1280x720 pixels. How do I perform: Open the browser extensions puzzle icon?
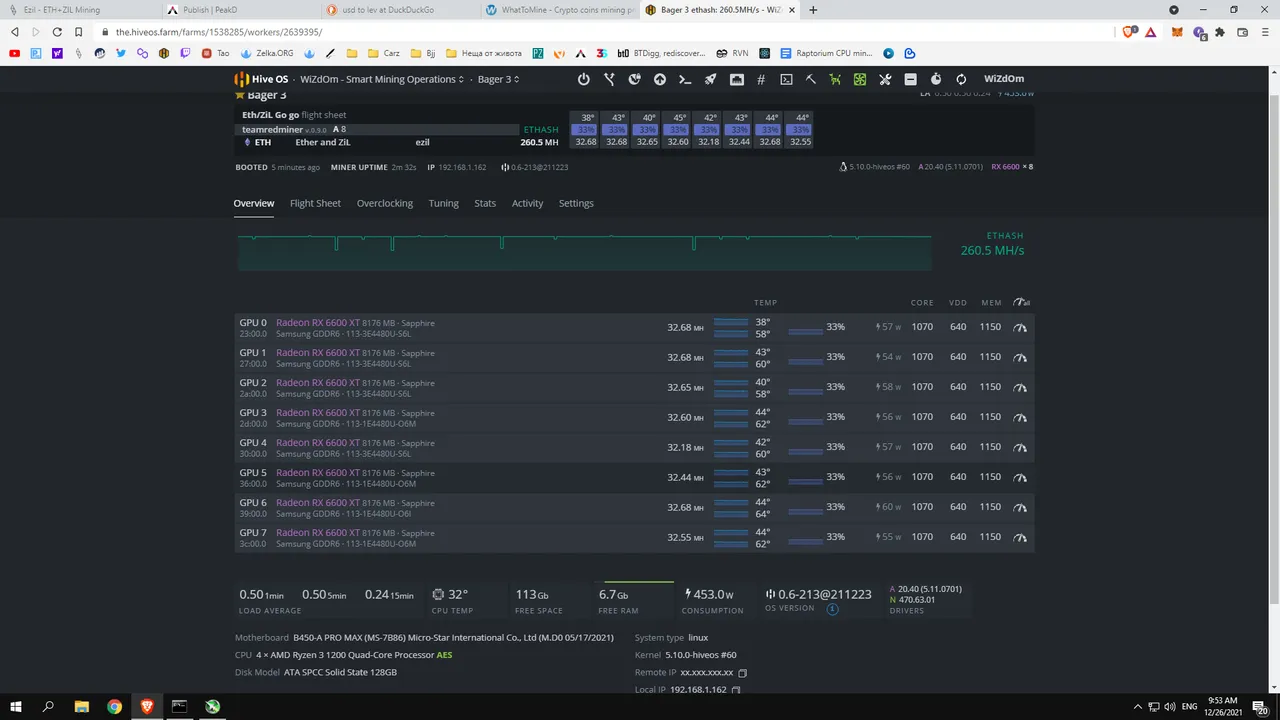coord(1221,32)
